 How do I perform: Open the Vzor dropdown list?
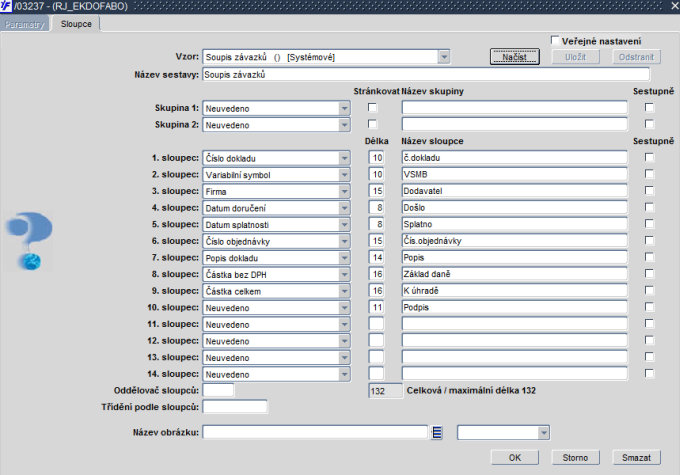(444, 57)
